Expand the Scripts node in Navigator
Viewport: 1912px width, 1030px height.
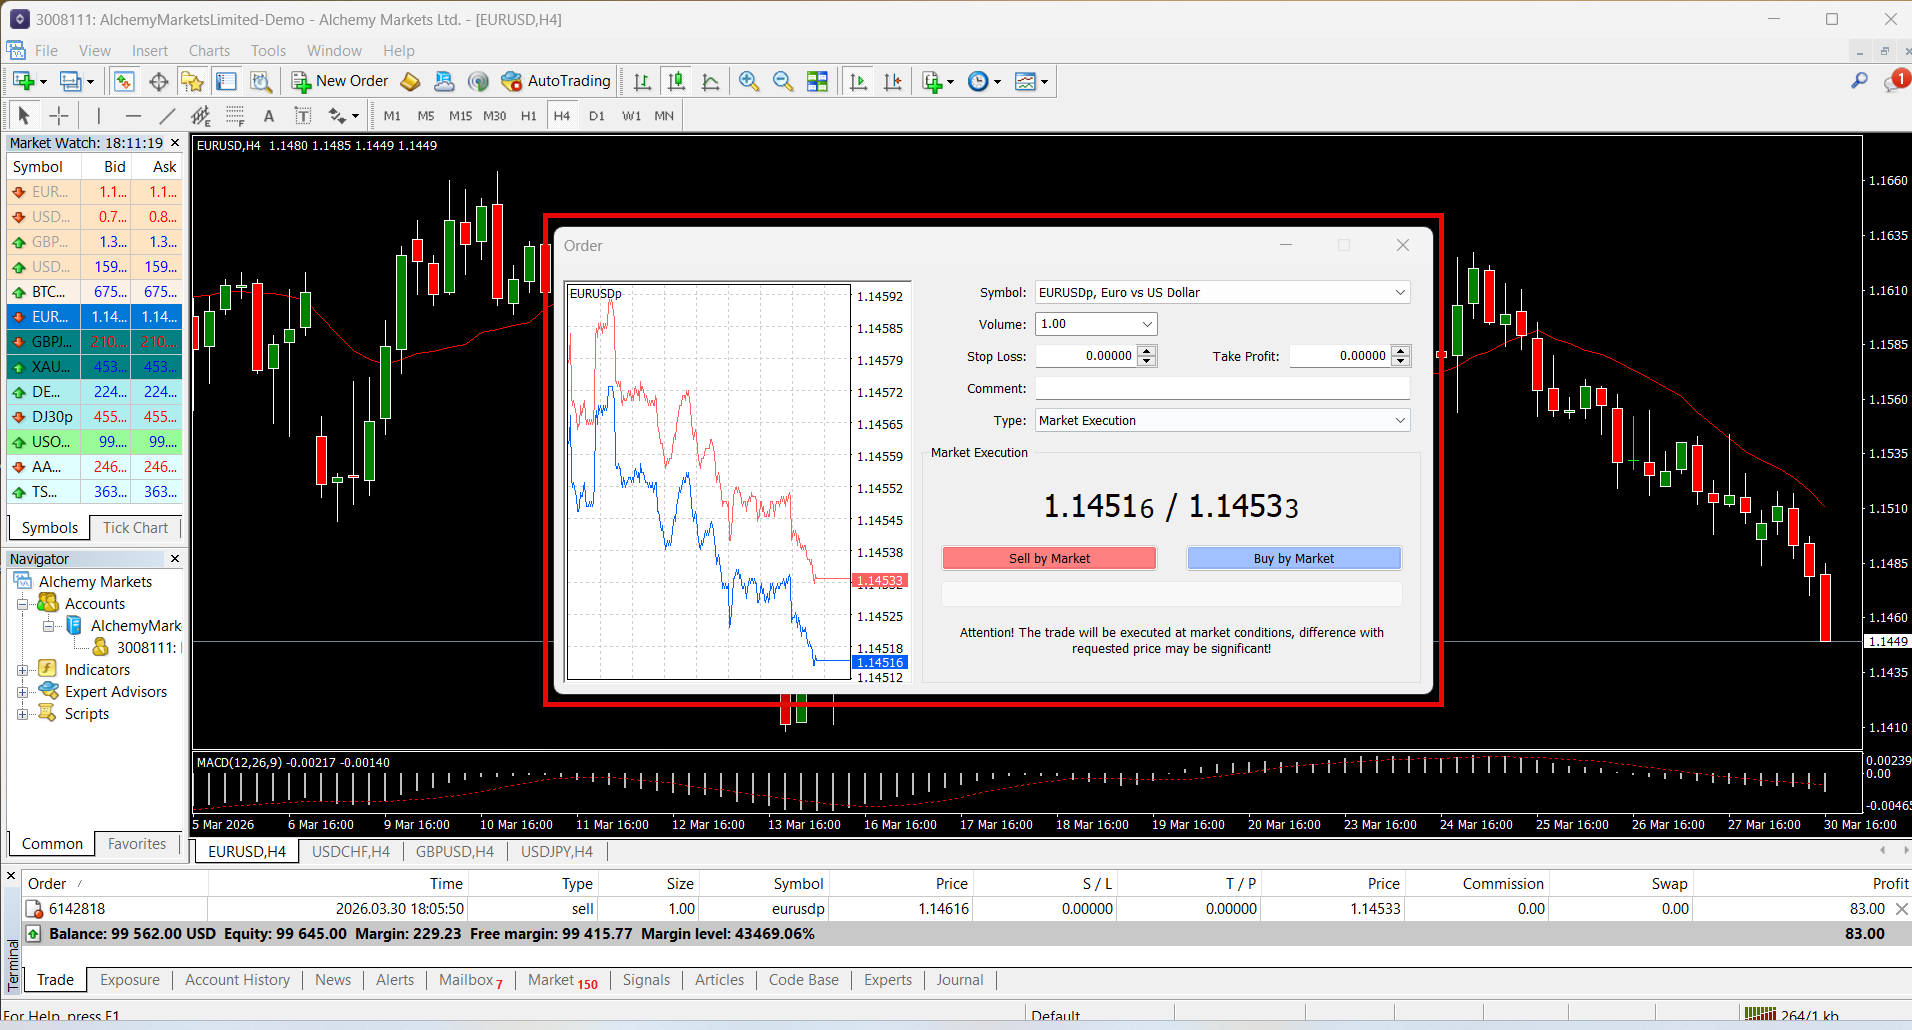[22, 714]
